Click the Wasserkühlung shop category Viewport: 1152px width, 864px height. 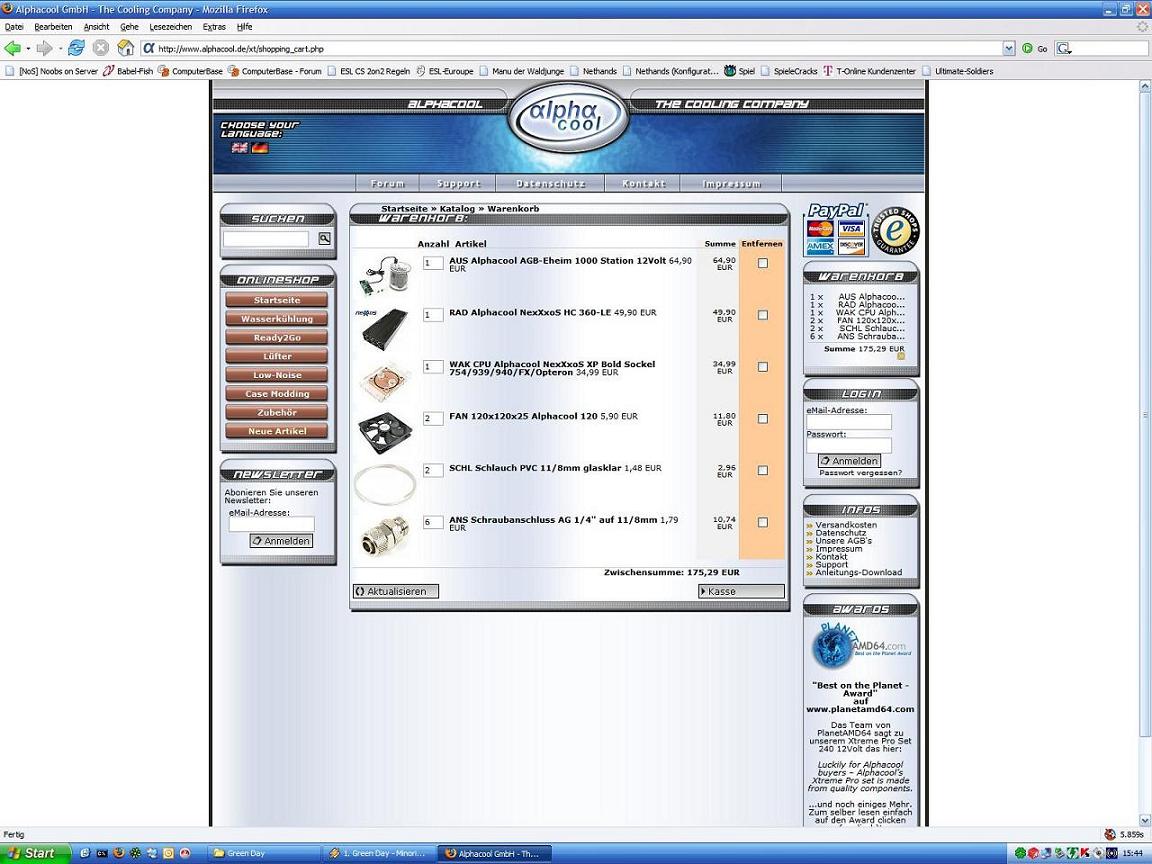pos(277,319)
